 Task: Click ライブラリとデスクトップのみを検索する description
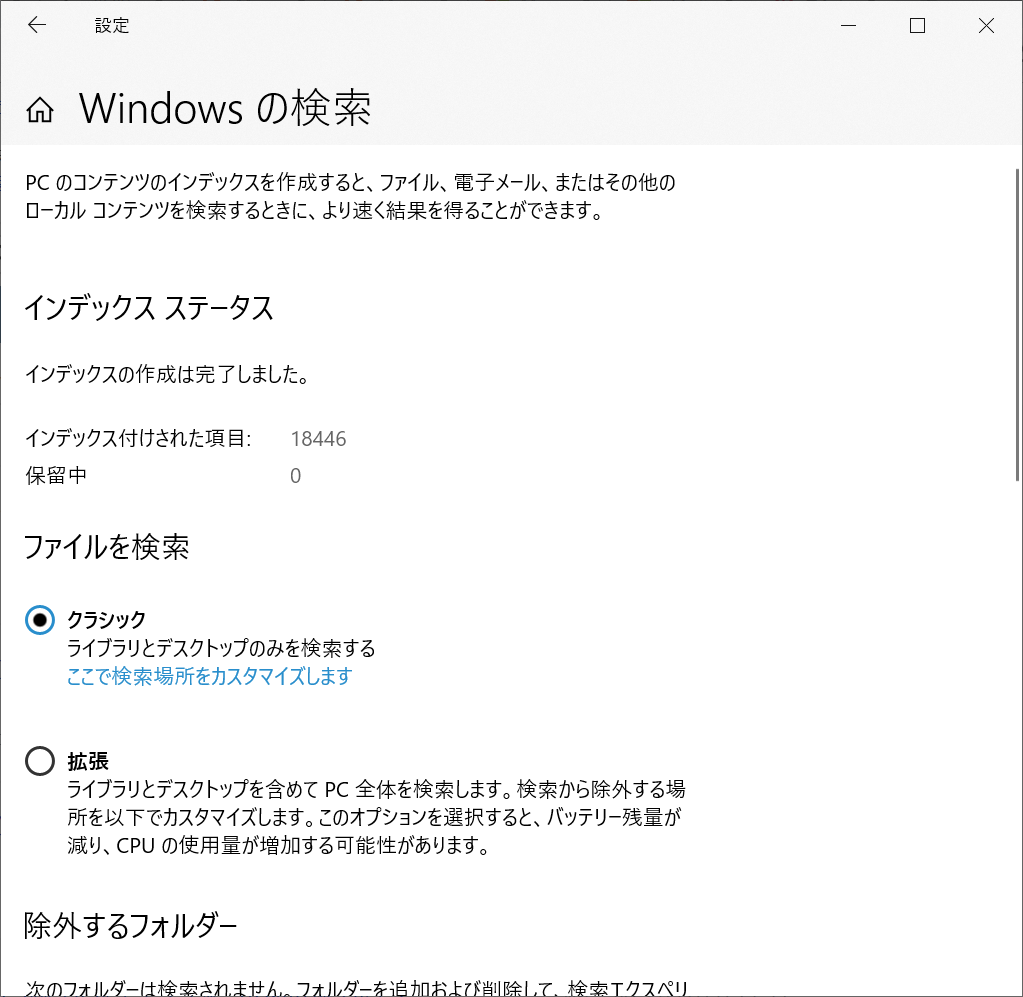222,648
